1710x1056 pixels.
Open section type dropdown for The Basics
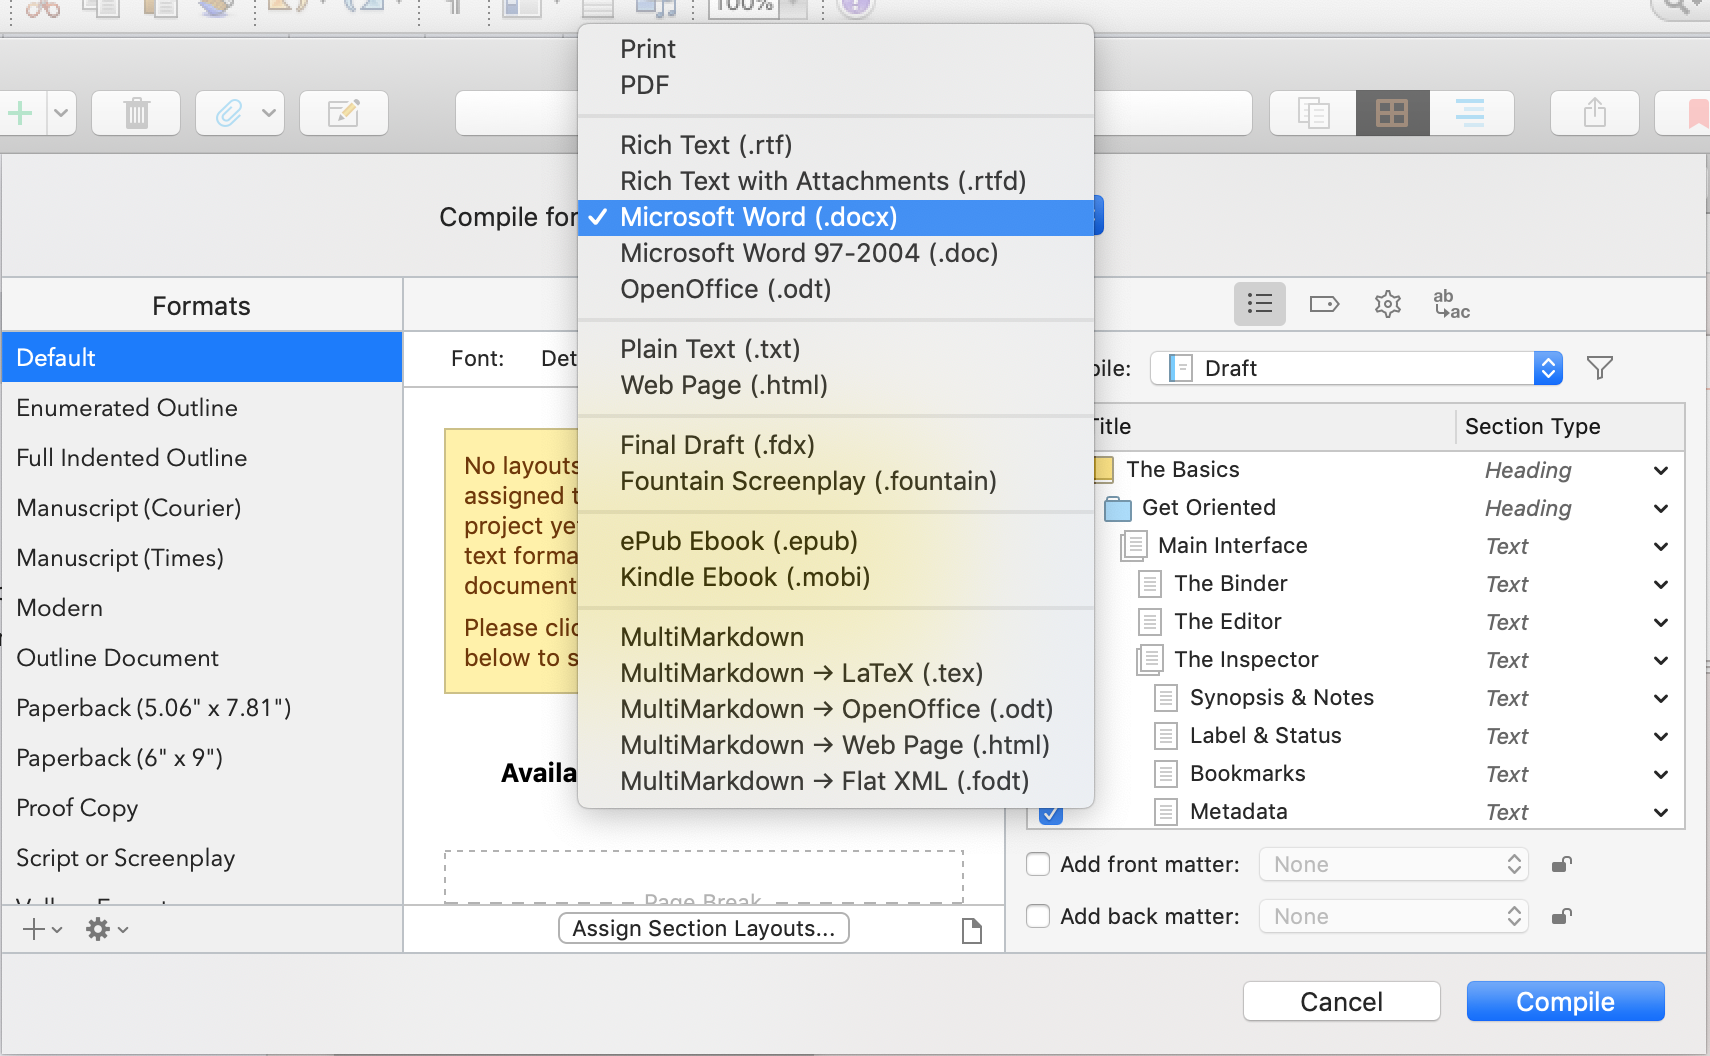1661,471
